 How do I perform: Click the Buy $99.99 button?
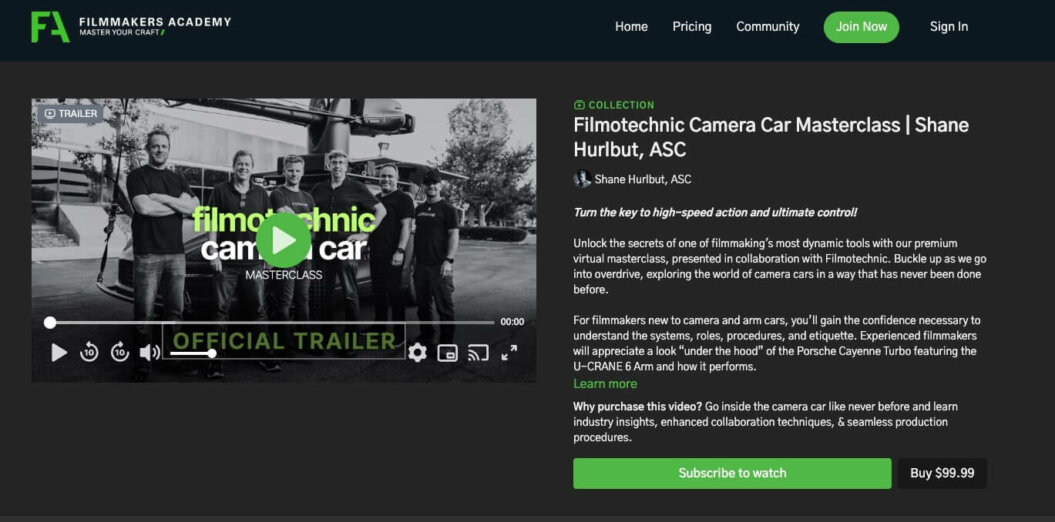pos(942,473)
